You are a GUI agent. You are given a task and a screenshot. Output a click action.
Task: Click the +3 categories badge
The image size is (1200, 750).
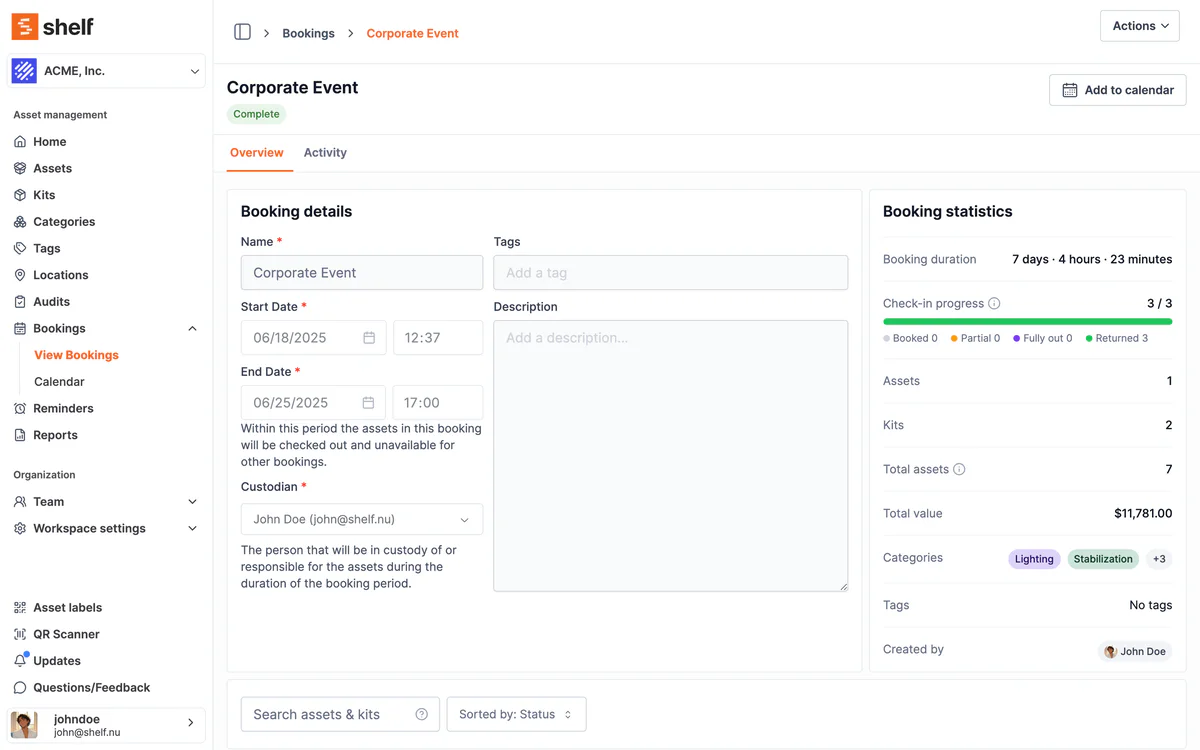1159,559
